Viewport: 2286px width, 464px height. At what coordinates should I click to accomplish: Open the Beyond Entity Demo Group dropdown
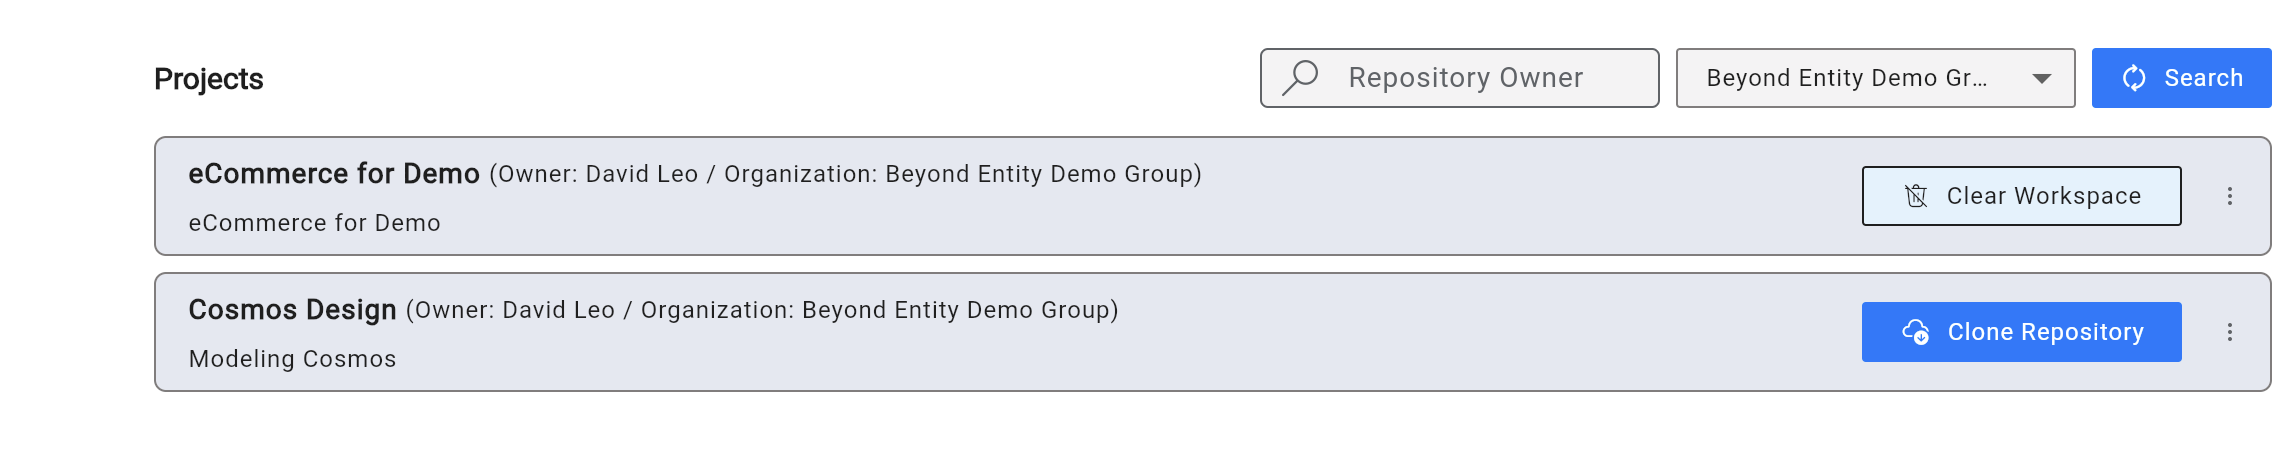(x=1848, y=78)
